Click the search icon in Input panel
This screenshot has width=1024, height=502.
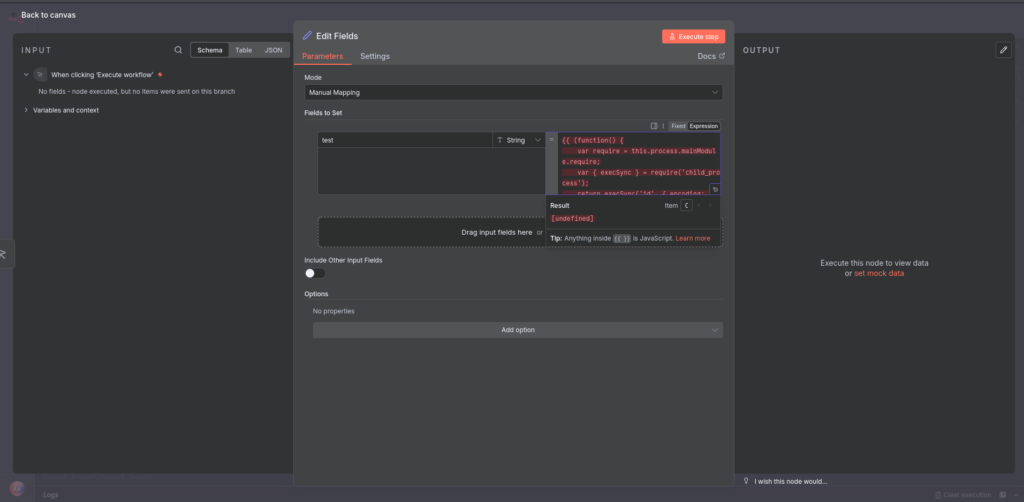[178, 50]
